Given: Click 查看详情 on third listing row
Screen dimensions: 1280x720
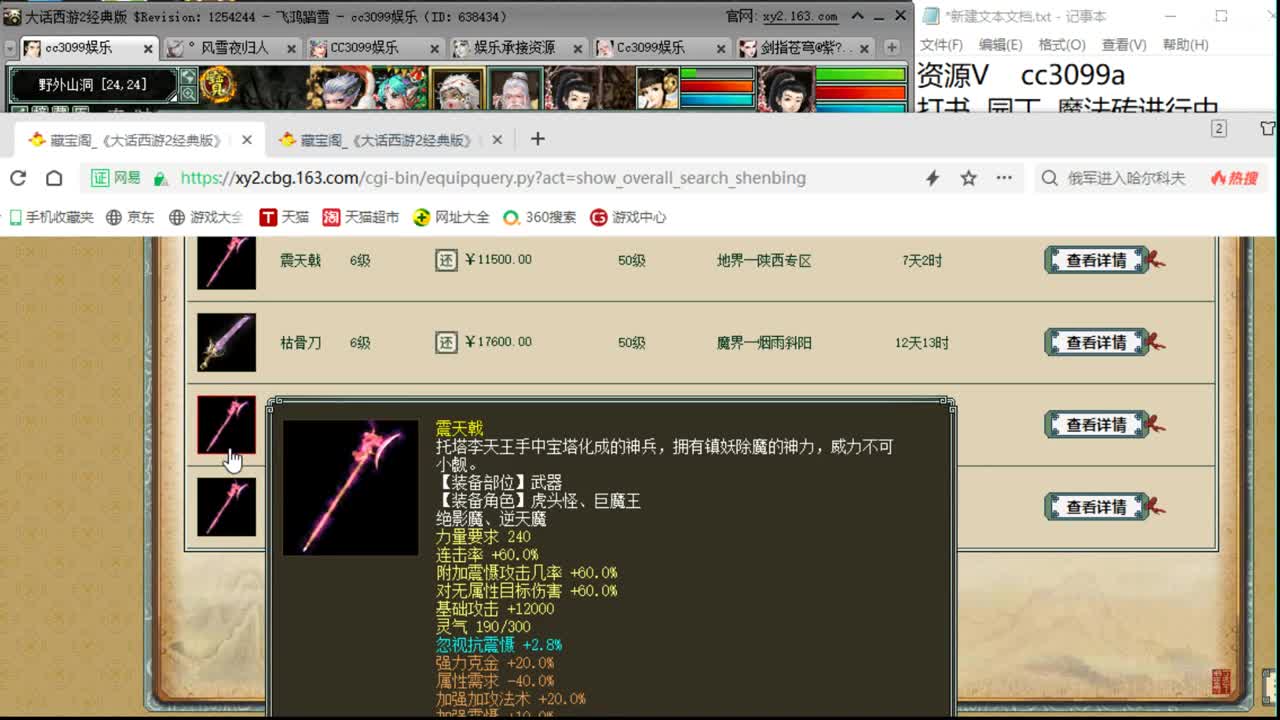Looking at the screenshot, I should tap(1097, 424).
